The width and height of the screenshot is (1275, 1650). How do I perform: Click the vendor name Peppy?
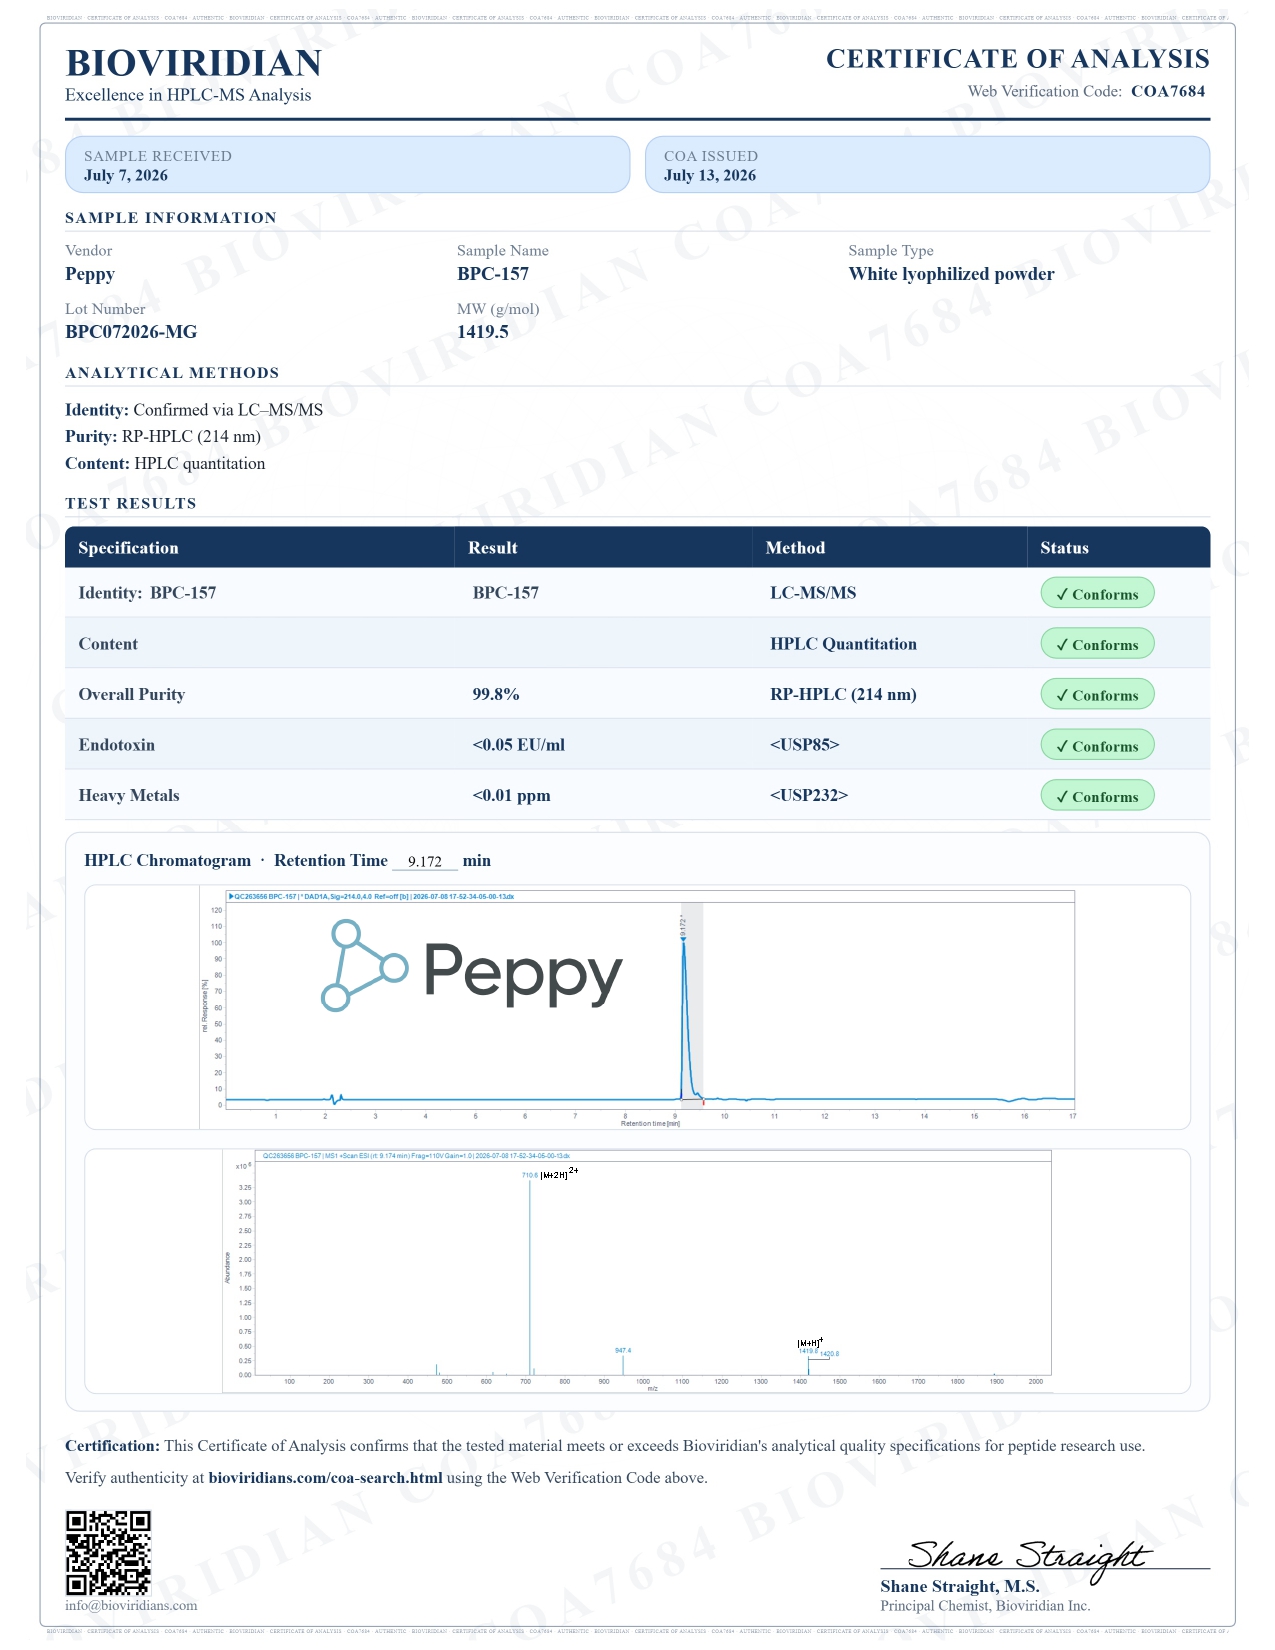[90, 274]
